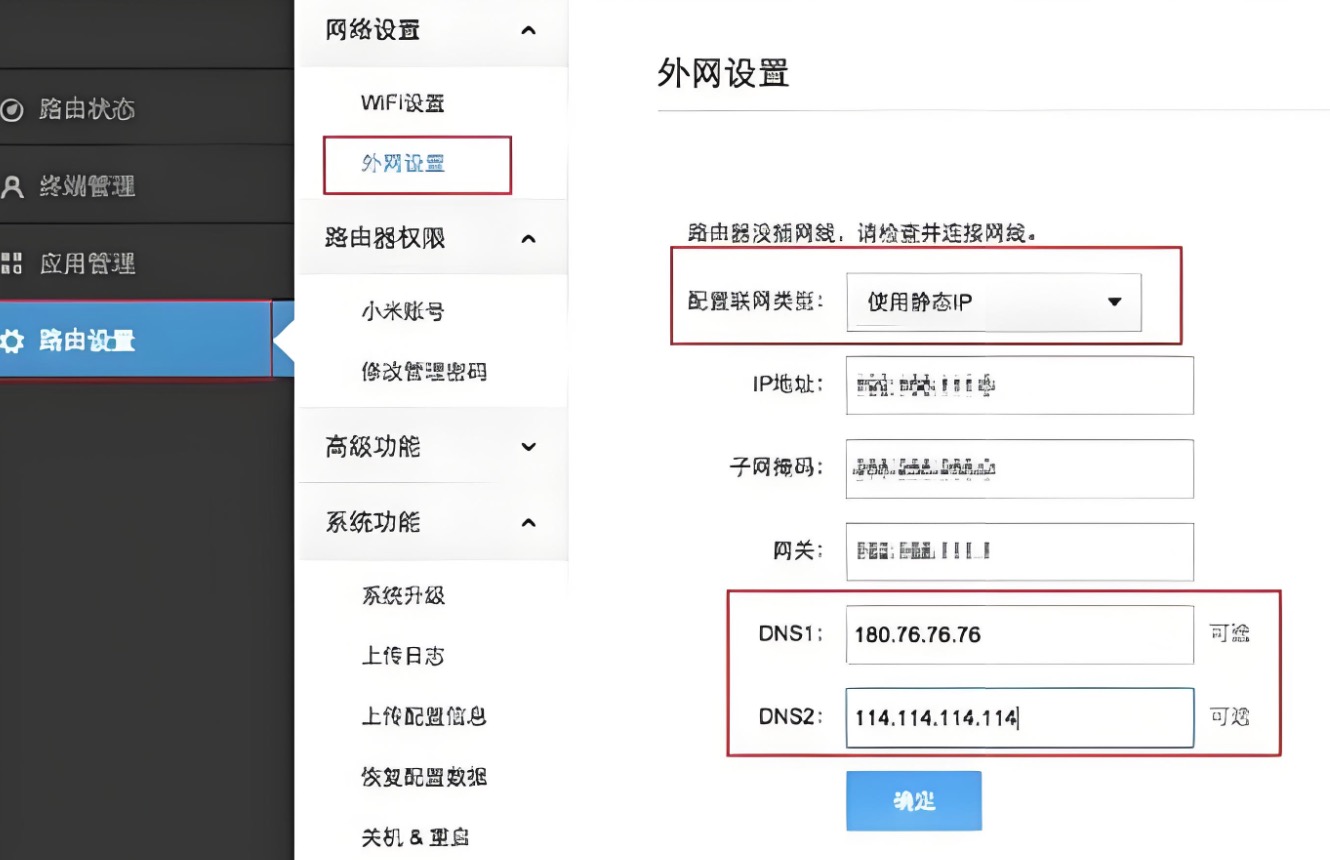The width and height of the screenshot is (1330, 860).
Task: Expand the 高级功能 section chevron
Action: [x=529, y=447]
